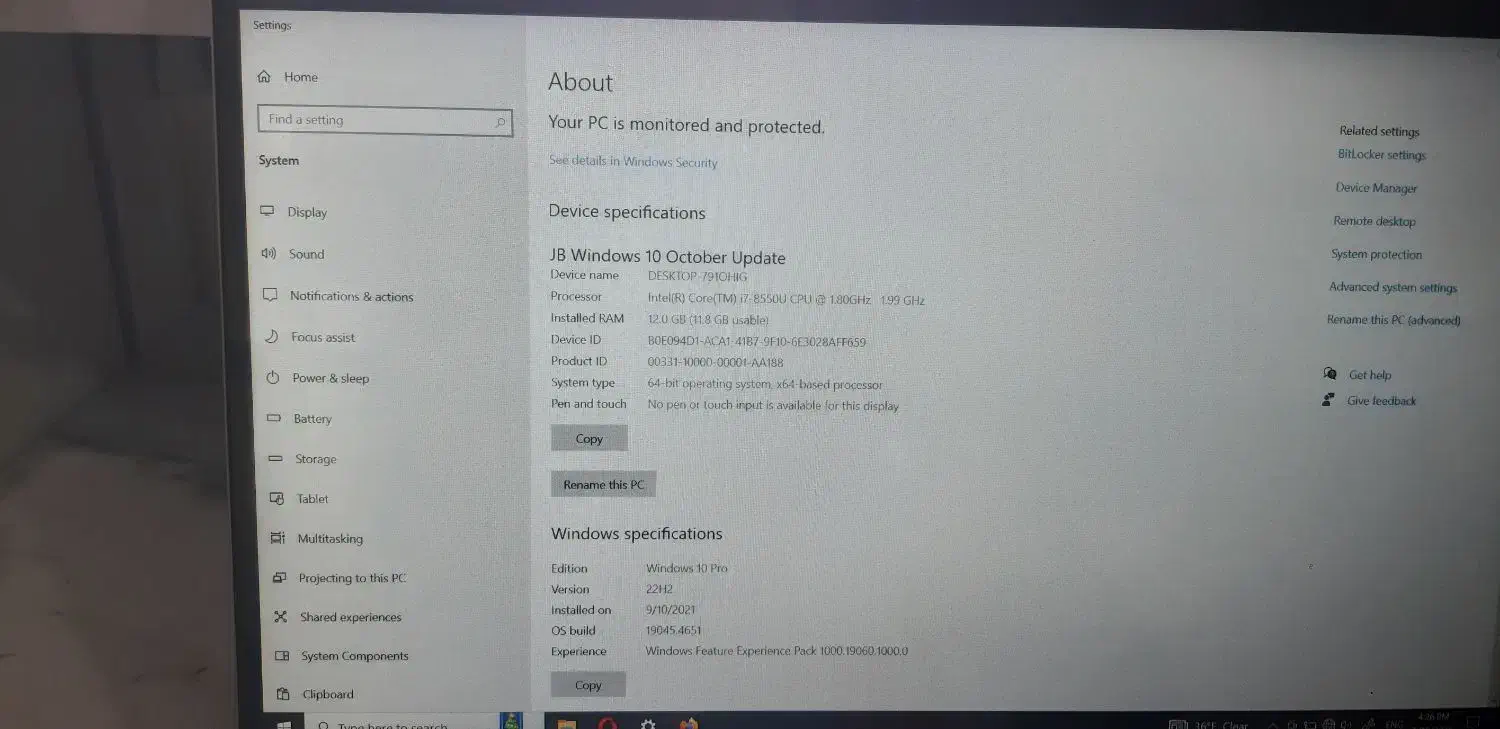
Task: Open BitLocker settings link
Action: [x=1382, y=155]
